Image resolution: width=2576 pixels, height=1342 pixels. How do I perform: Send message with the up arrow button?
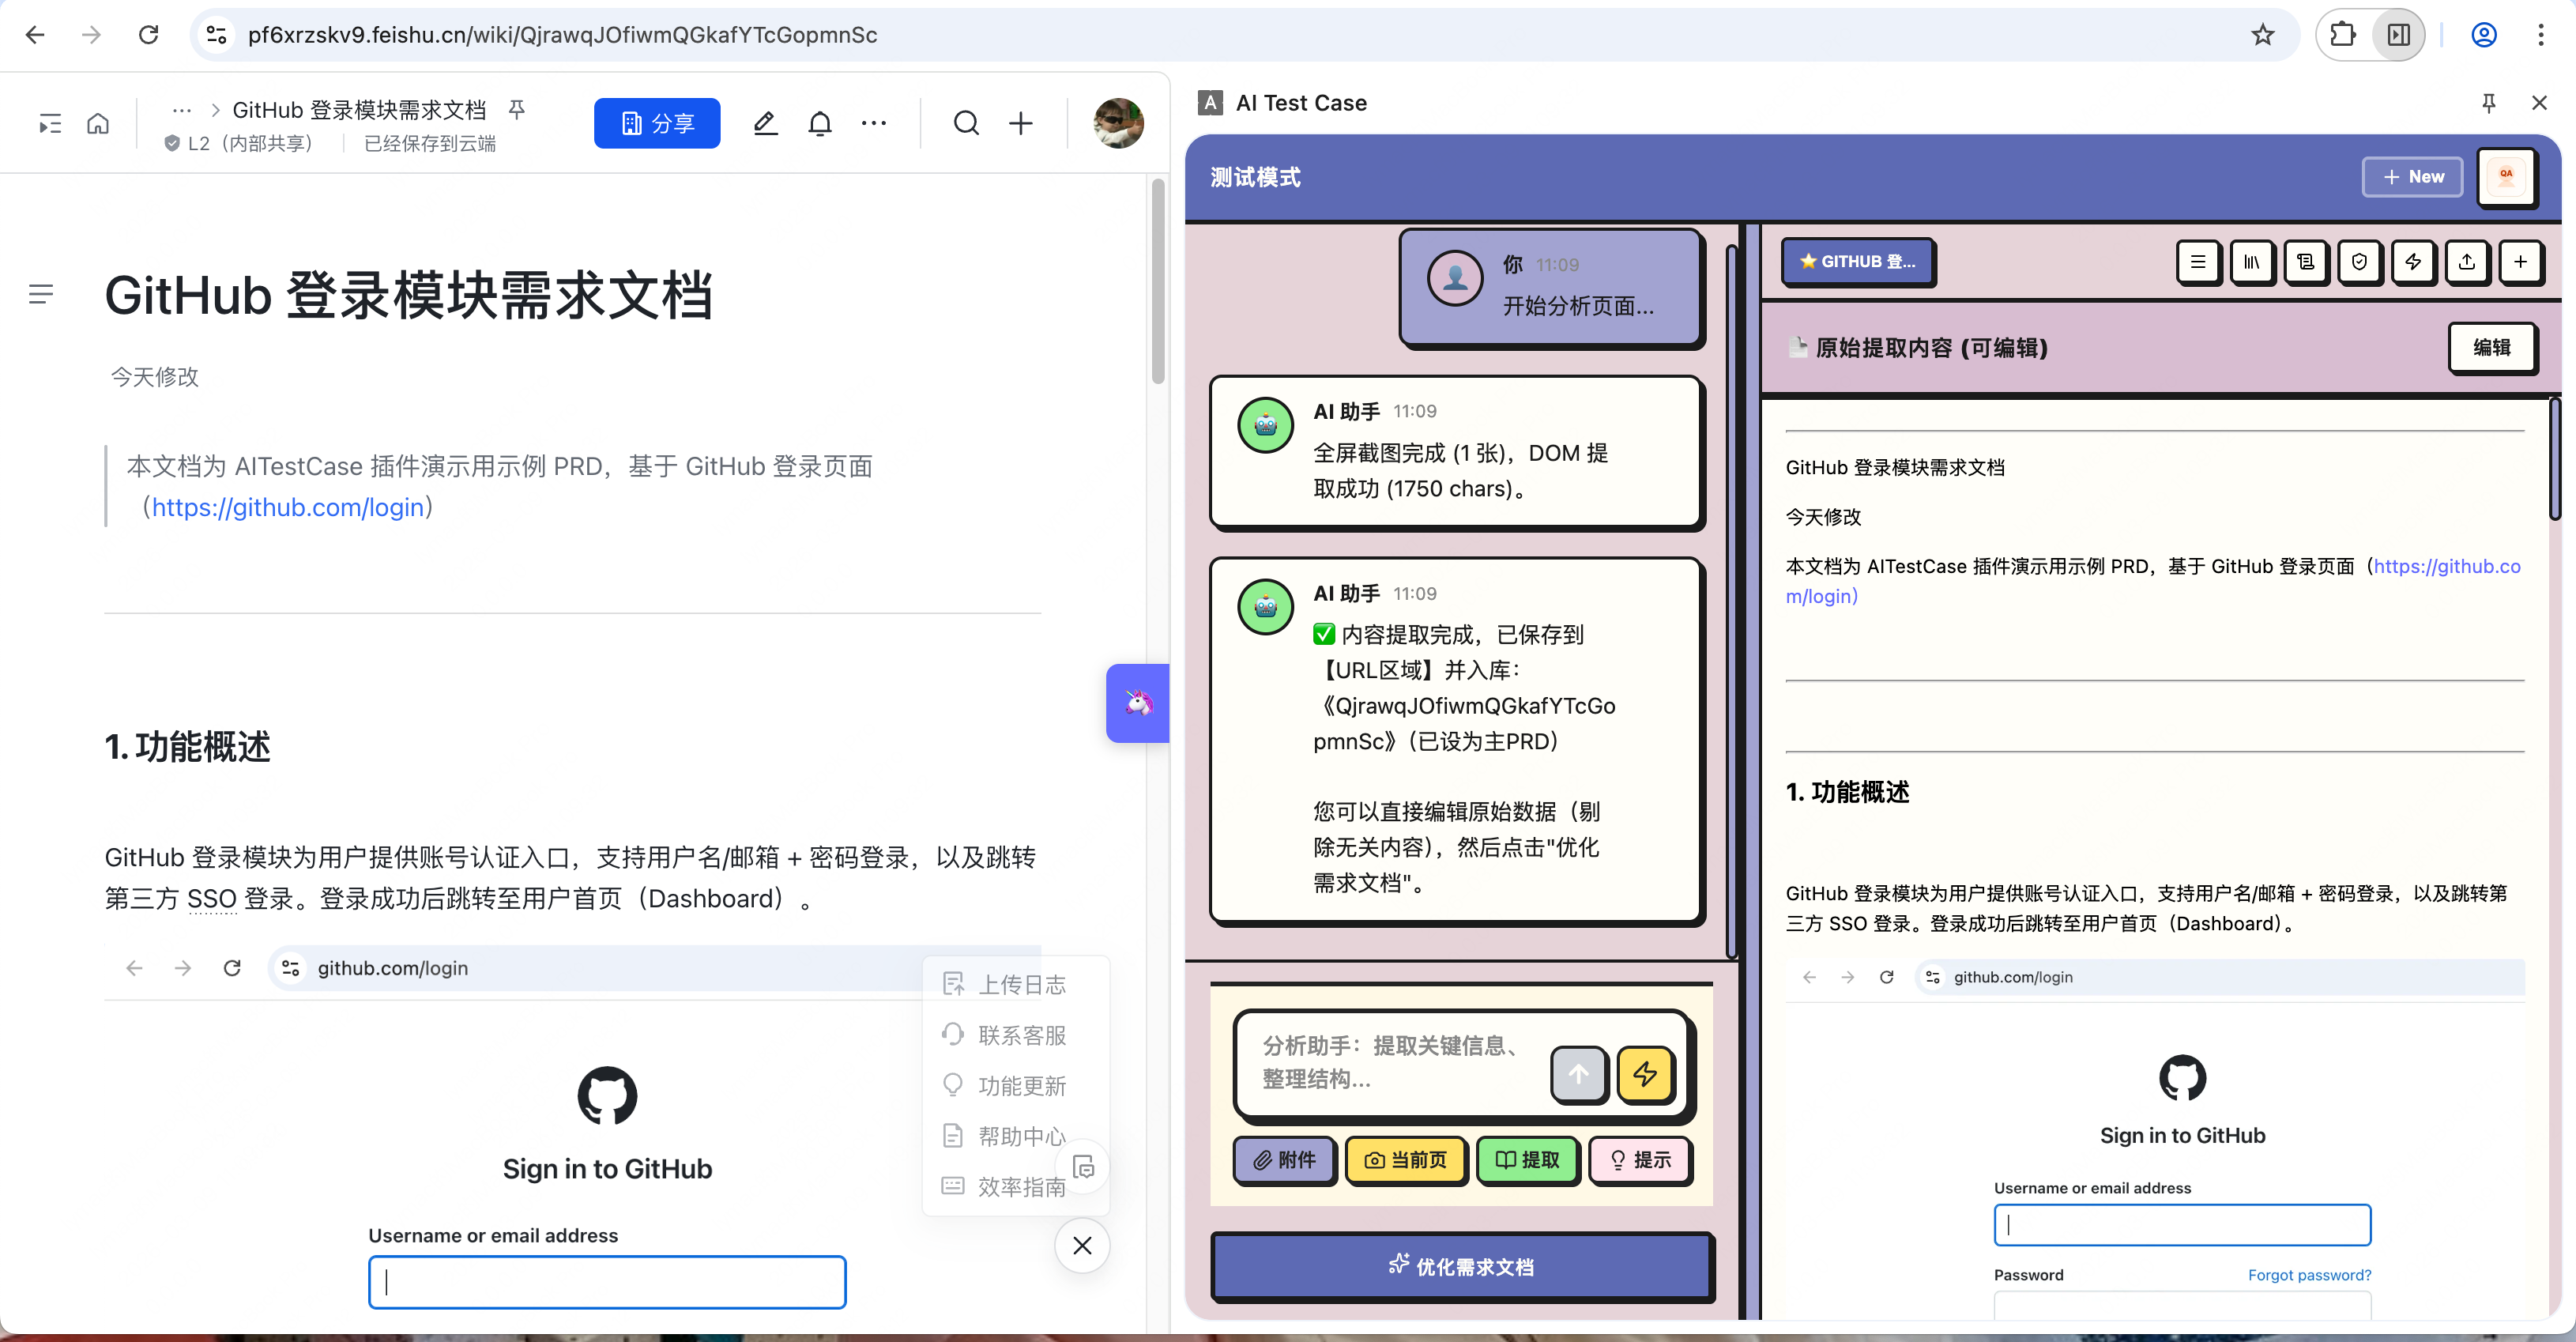pos(1578,1074)
